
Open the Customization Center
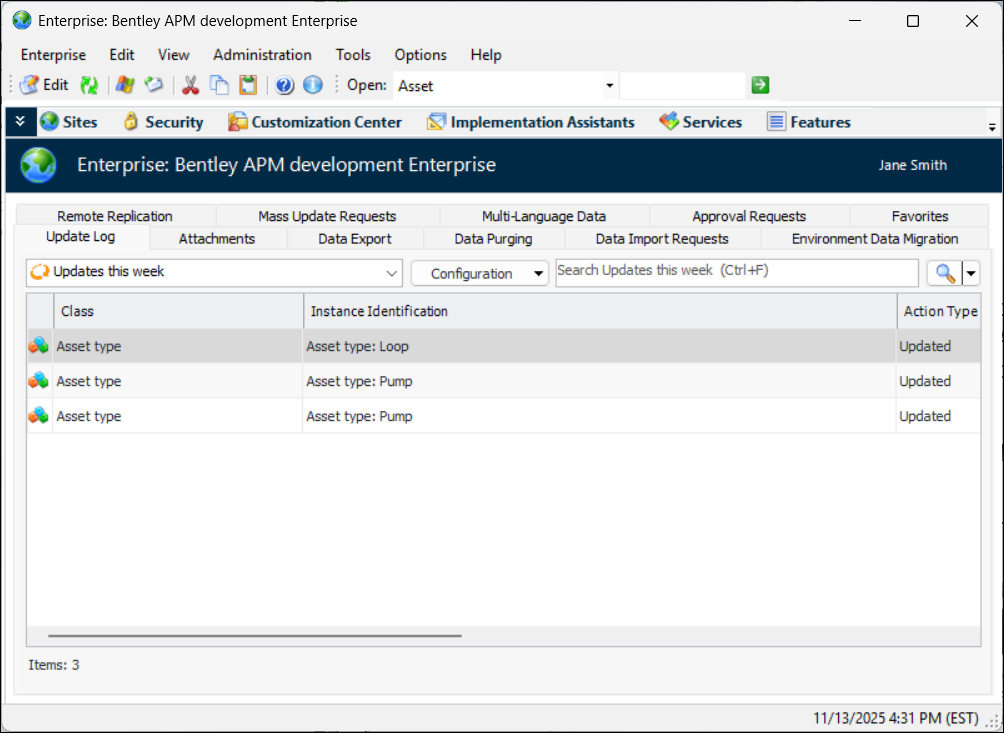[x=315, y=122]
